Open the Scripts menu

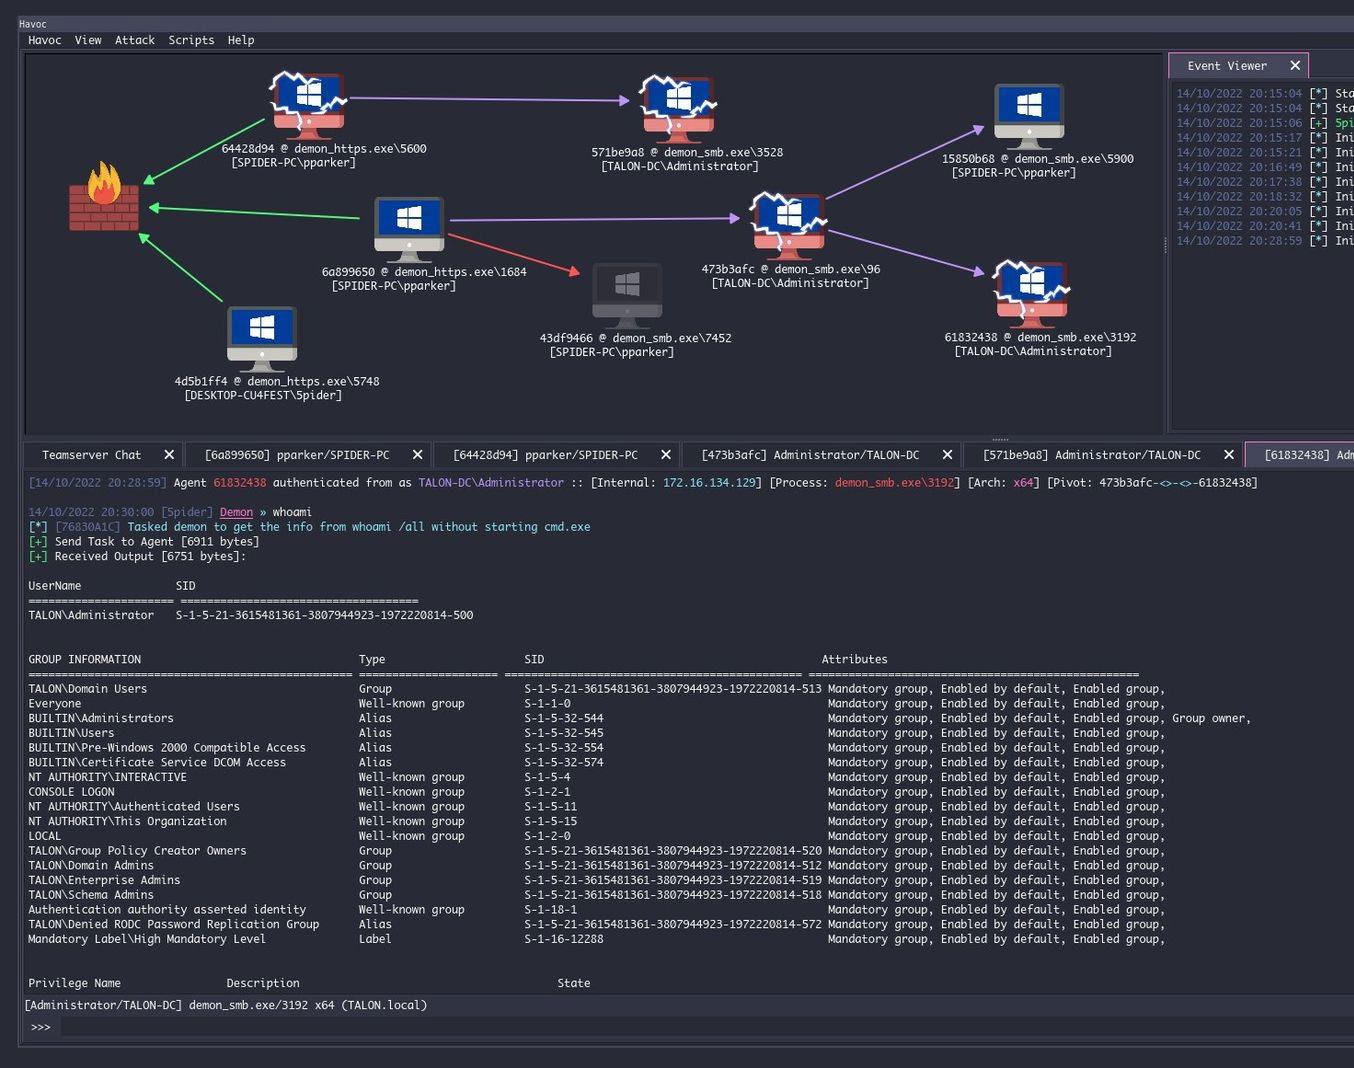[191, 40]
